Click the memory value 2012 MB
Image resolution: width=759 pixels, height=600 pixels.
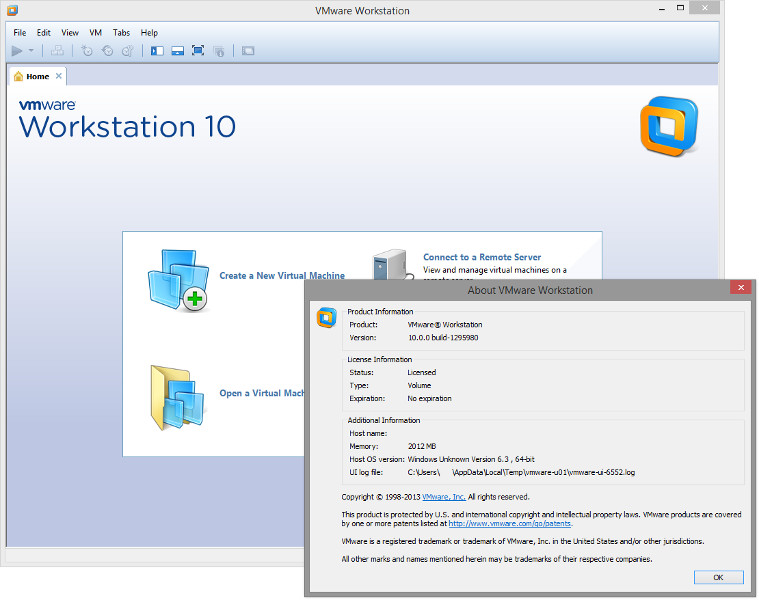pyautogui.click(x=422, y=447)
